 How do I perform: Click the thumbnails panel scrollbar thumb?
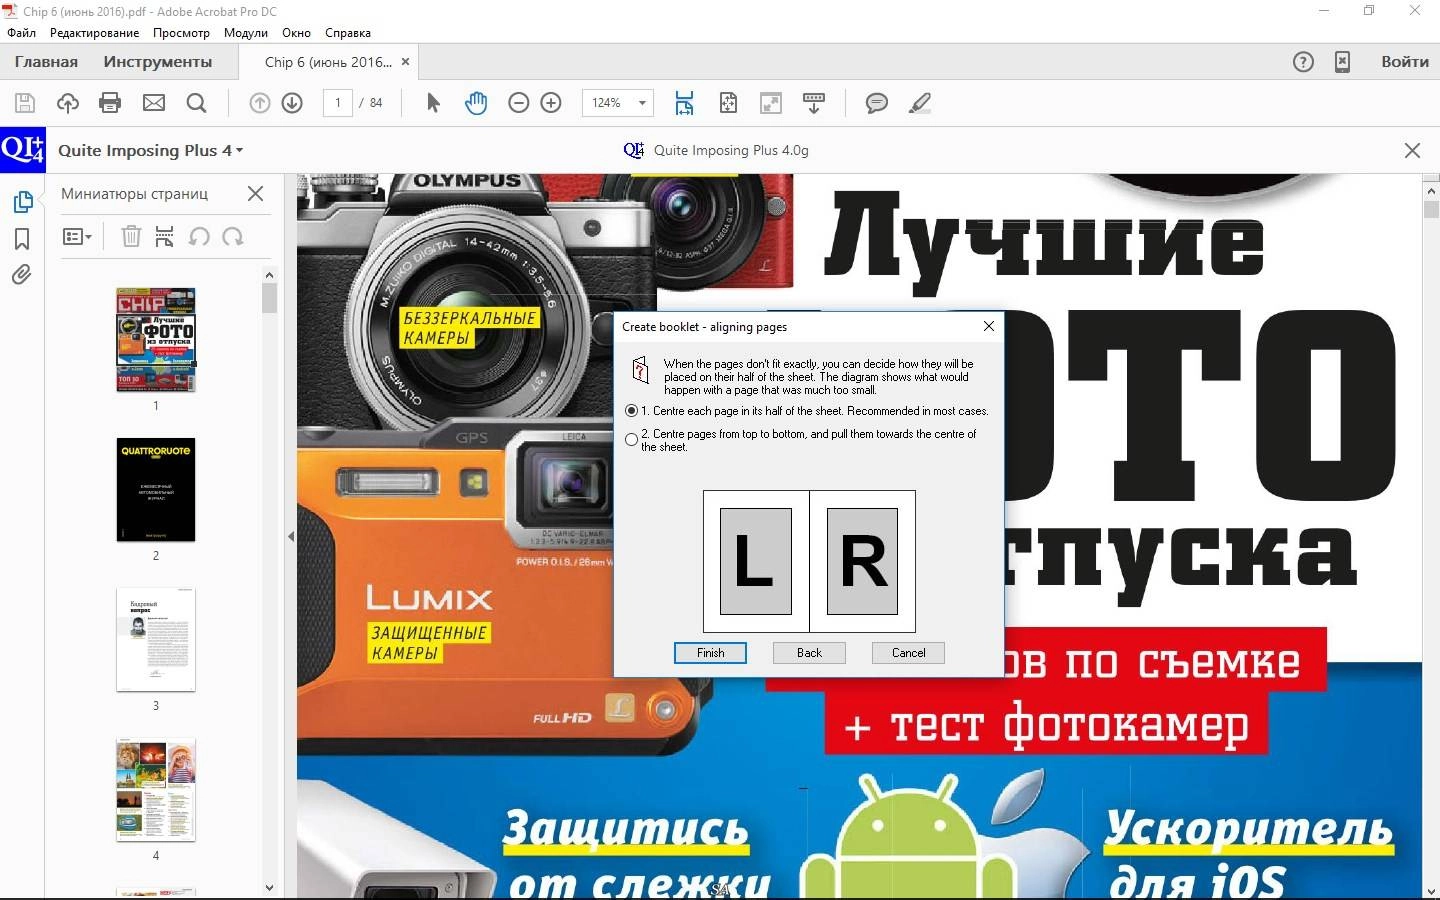pyautogui.click(x=269, y=298)
